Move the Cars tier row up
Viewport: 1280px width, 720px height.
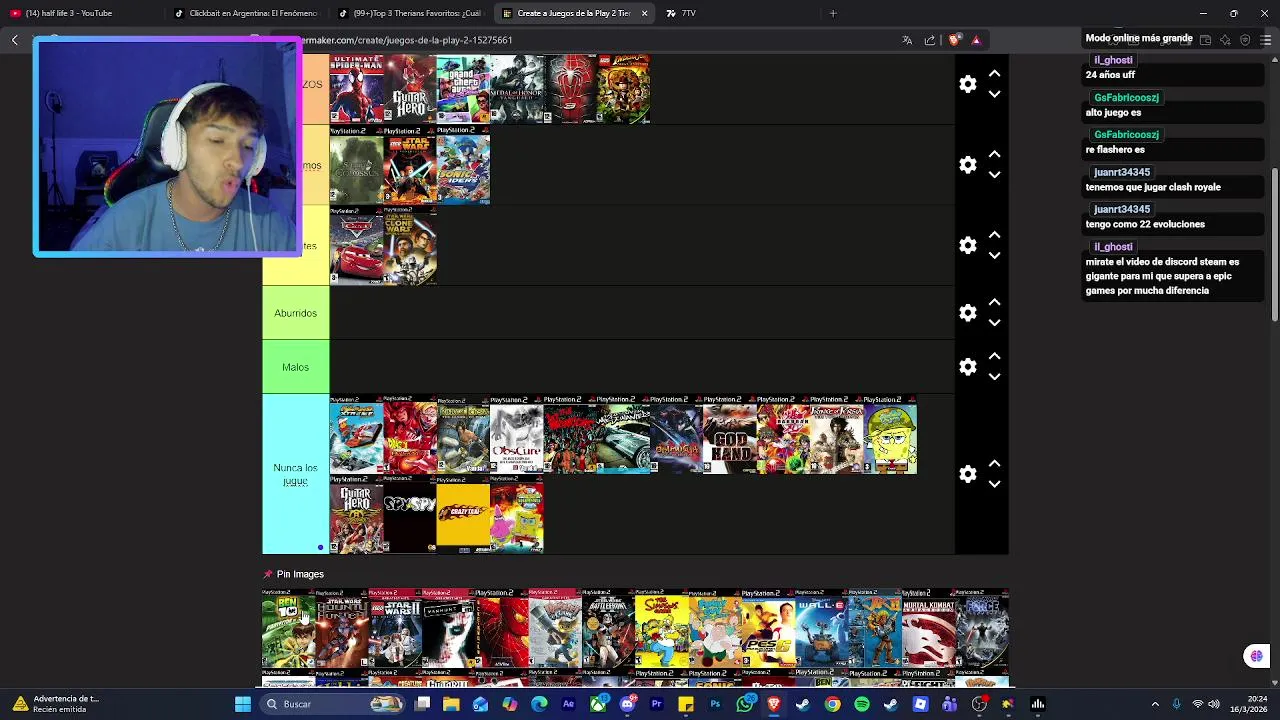point(994,234)
